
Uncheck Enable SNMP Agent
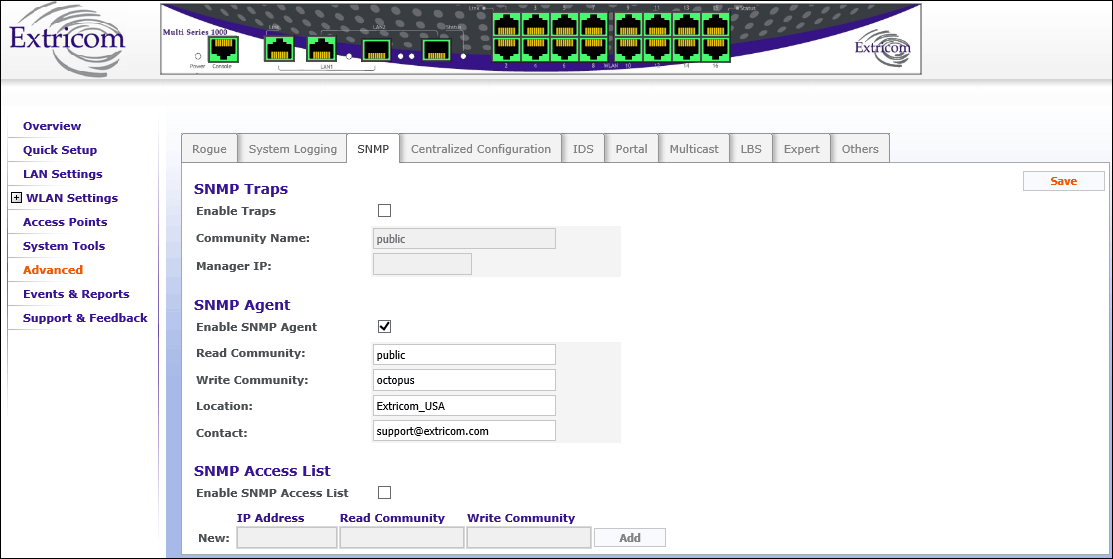[x=385, y=326]
